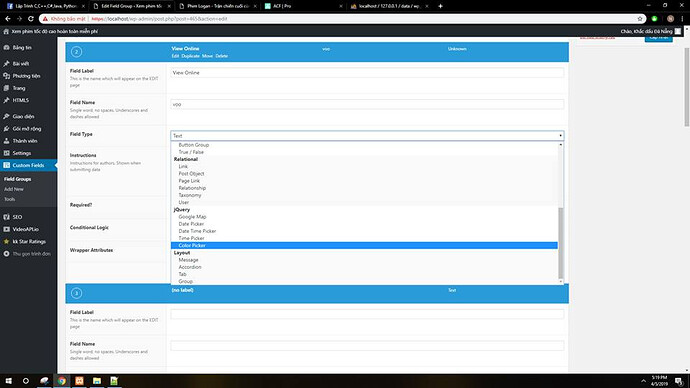The width and height of the screenshot is (690, 388).
Task: Open Add New submenu item
Action: coord(14,189)
